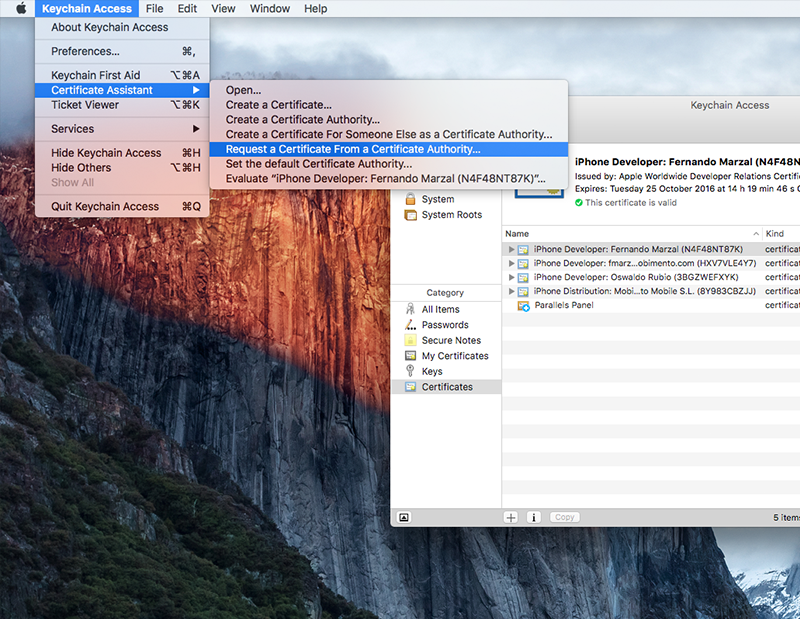
Task: Toggle the keychains list show/hide icon
Action: [x=404, y=517]
